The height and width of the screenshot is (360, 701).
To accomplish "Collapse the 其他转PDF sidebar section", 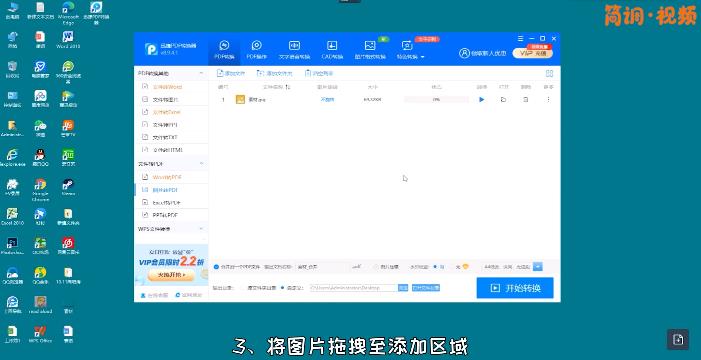I will (x=201, y=164).
